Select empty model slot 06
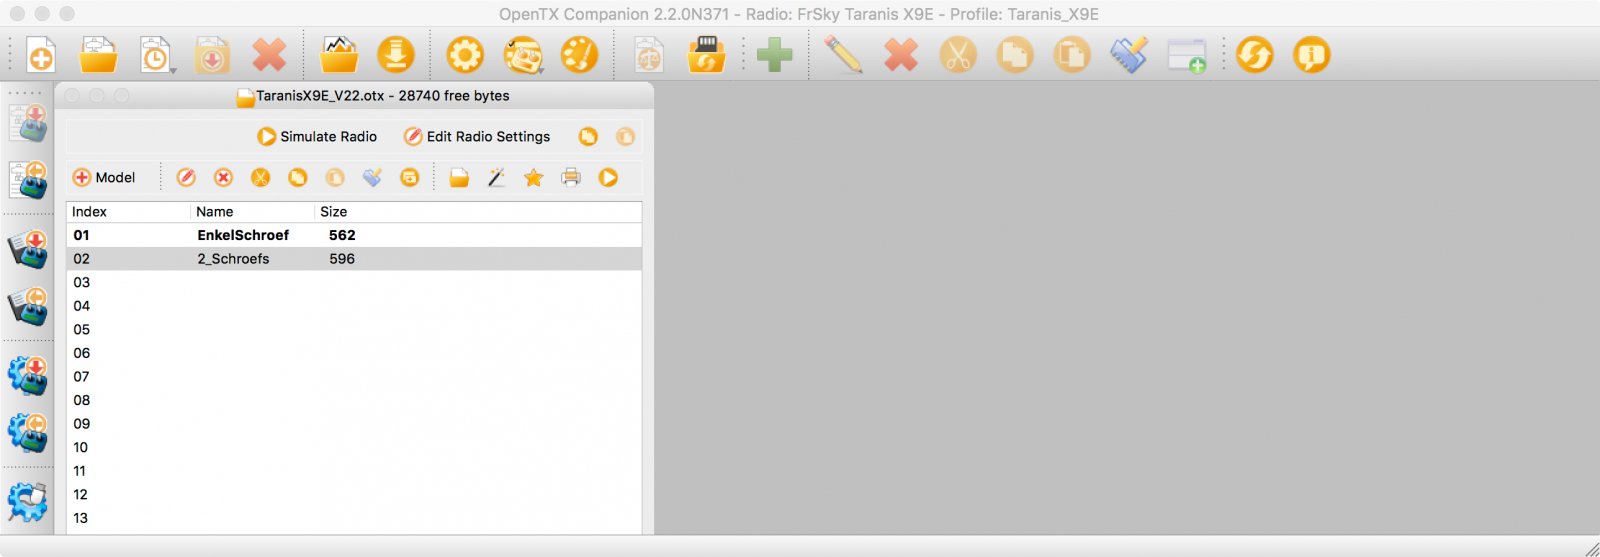Image resolution: width=1600 pixels, height=557 pixels. 354,353
